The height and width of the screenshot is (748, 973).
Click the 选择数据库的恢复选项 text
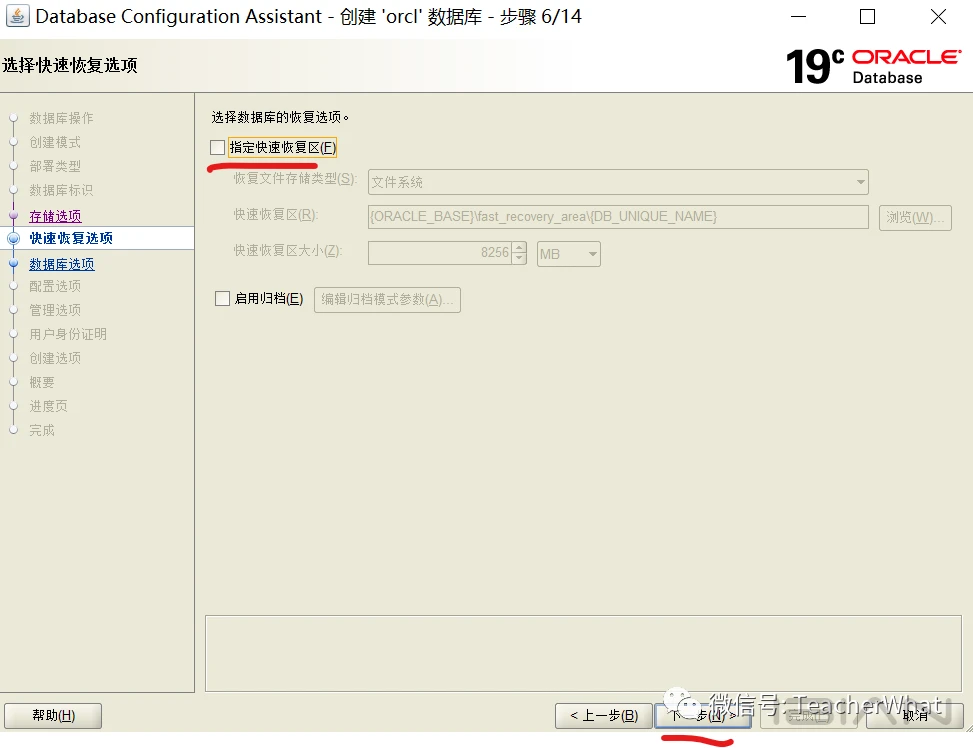280,117
